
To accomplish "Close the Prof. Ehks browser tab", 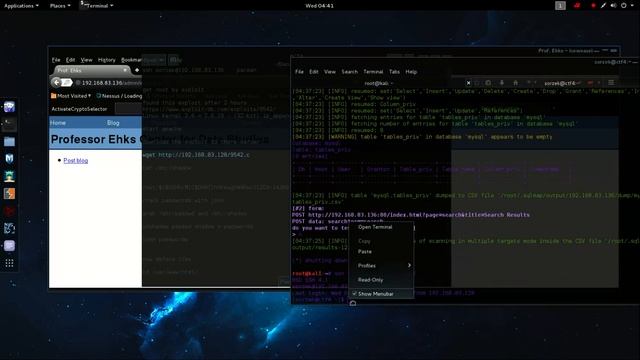I will click(125, 70).
